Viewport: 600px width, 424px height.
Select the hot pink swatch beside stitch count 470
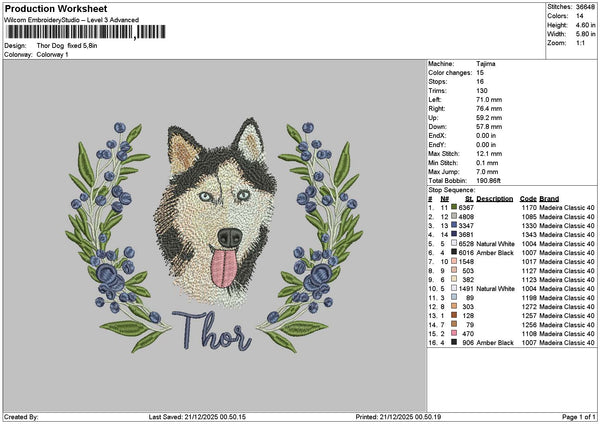tap(454, 333)
